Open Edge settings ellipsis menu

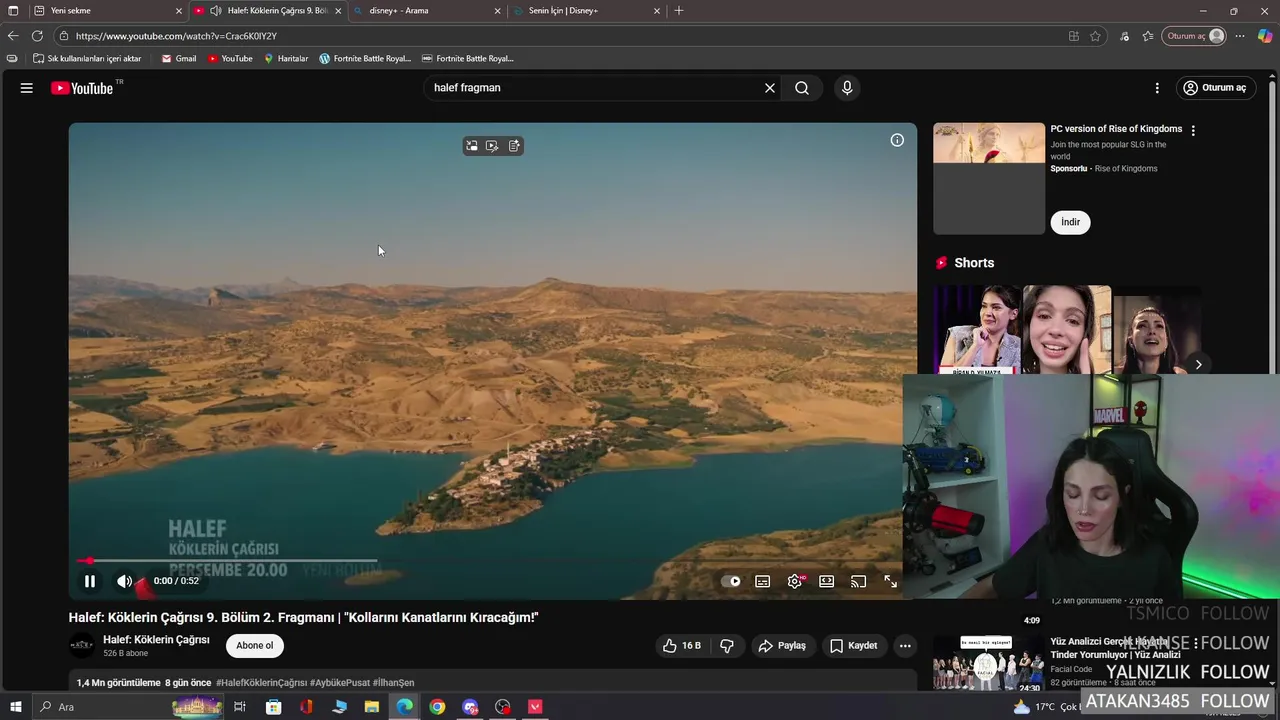click(1240, 36)
